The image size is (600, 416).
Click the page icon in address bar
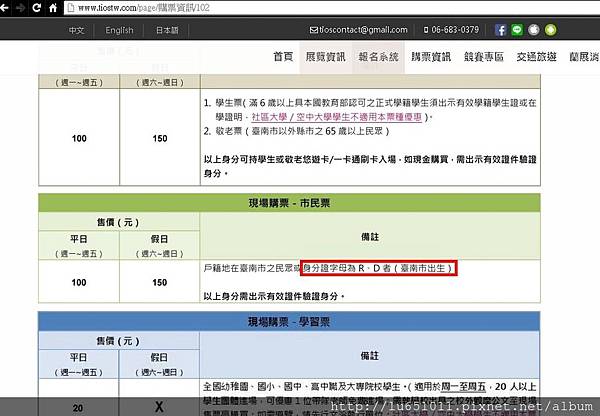pos(71,8)
